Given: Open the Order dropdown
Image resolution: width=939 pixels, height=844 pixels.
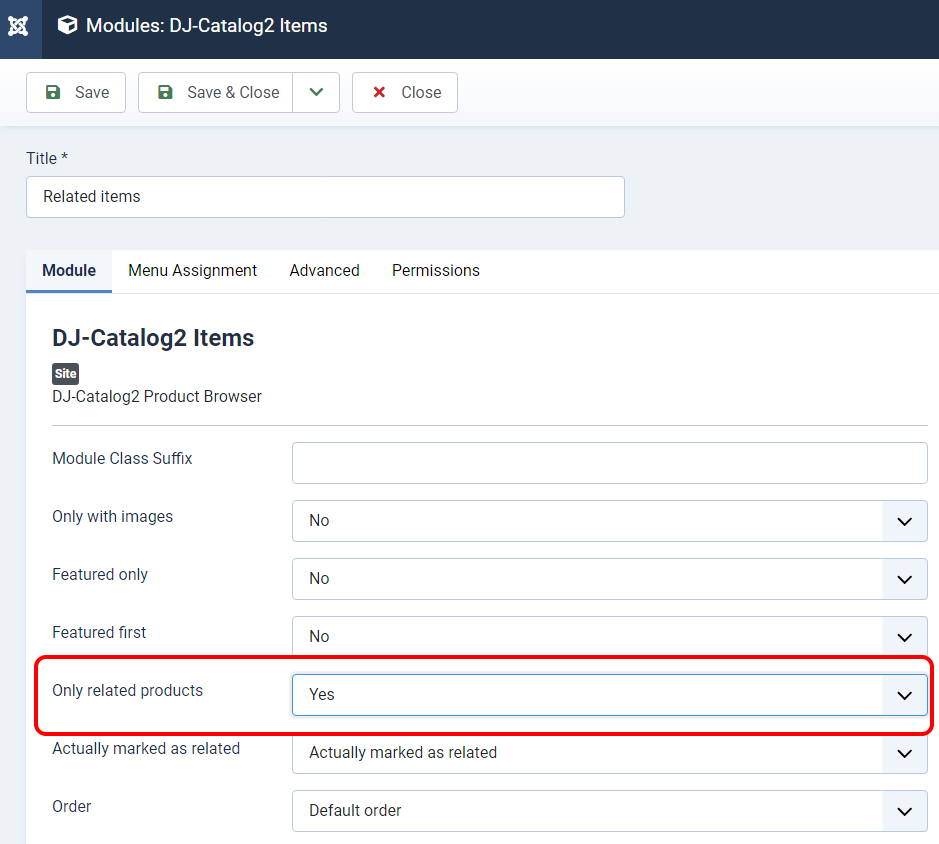Looking at the screenshot, I should coord(610,811).
